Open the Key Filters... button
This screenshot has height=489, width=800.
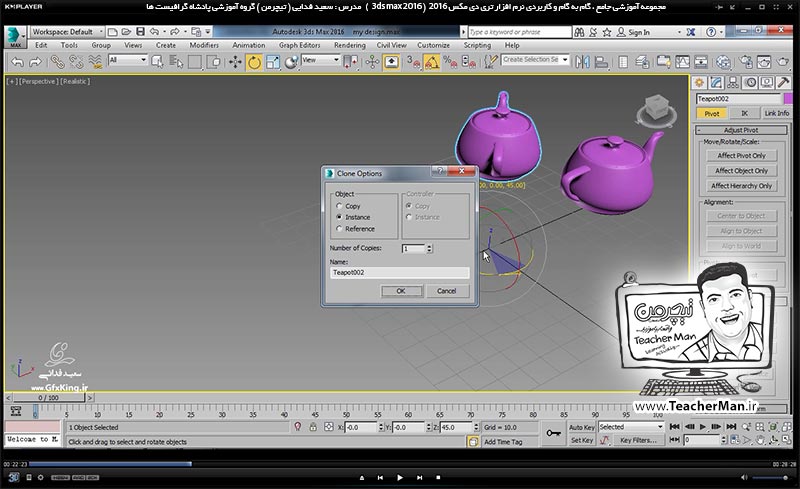coord(638,440)
